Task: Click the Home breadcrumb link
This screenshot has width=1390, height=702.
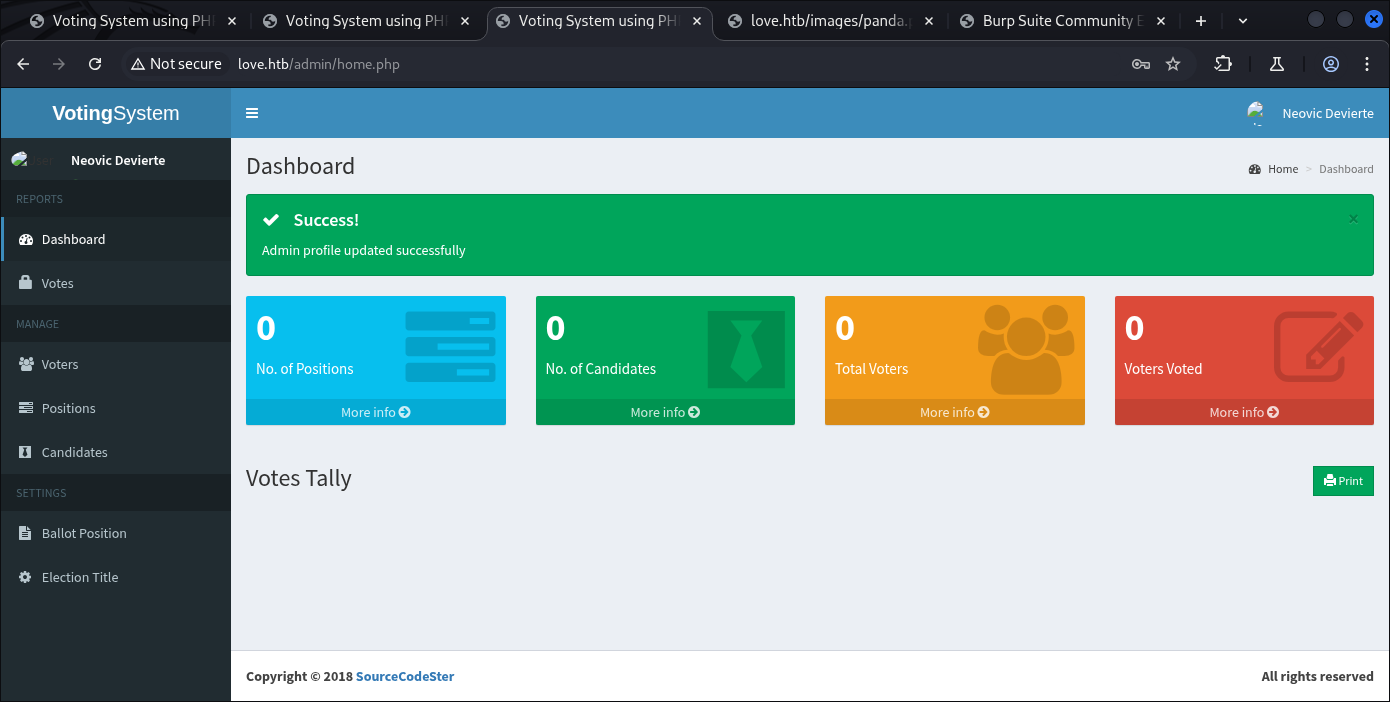Action: coord(1282,169)
